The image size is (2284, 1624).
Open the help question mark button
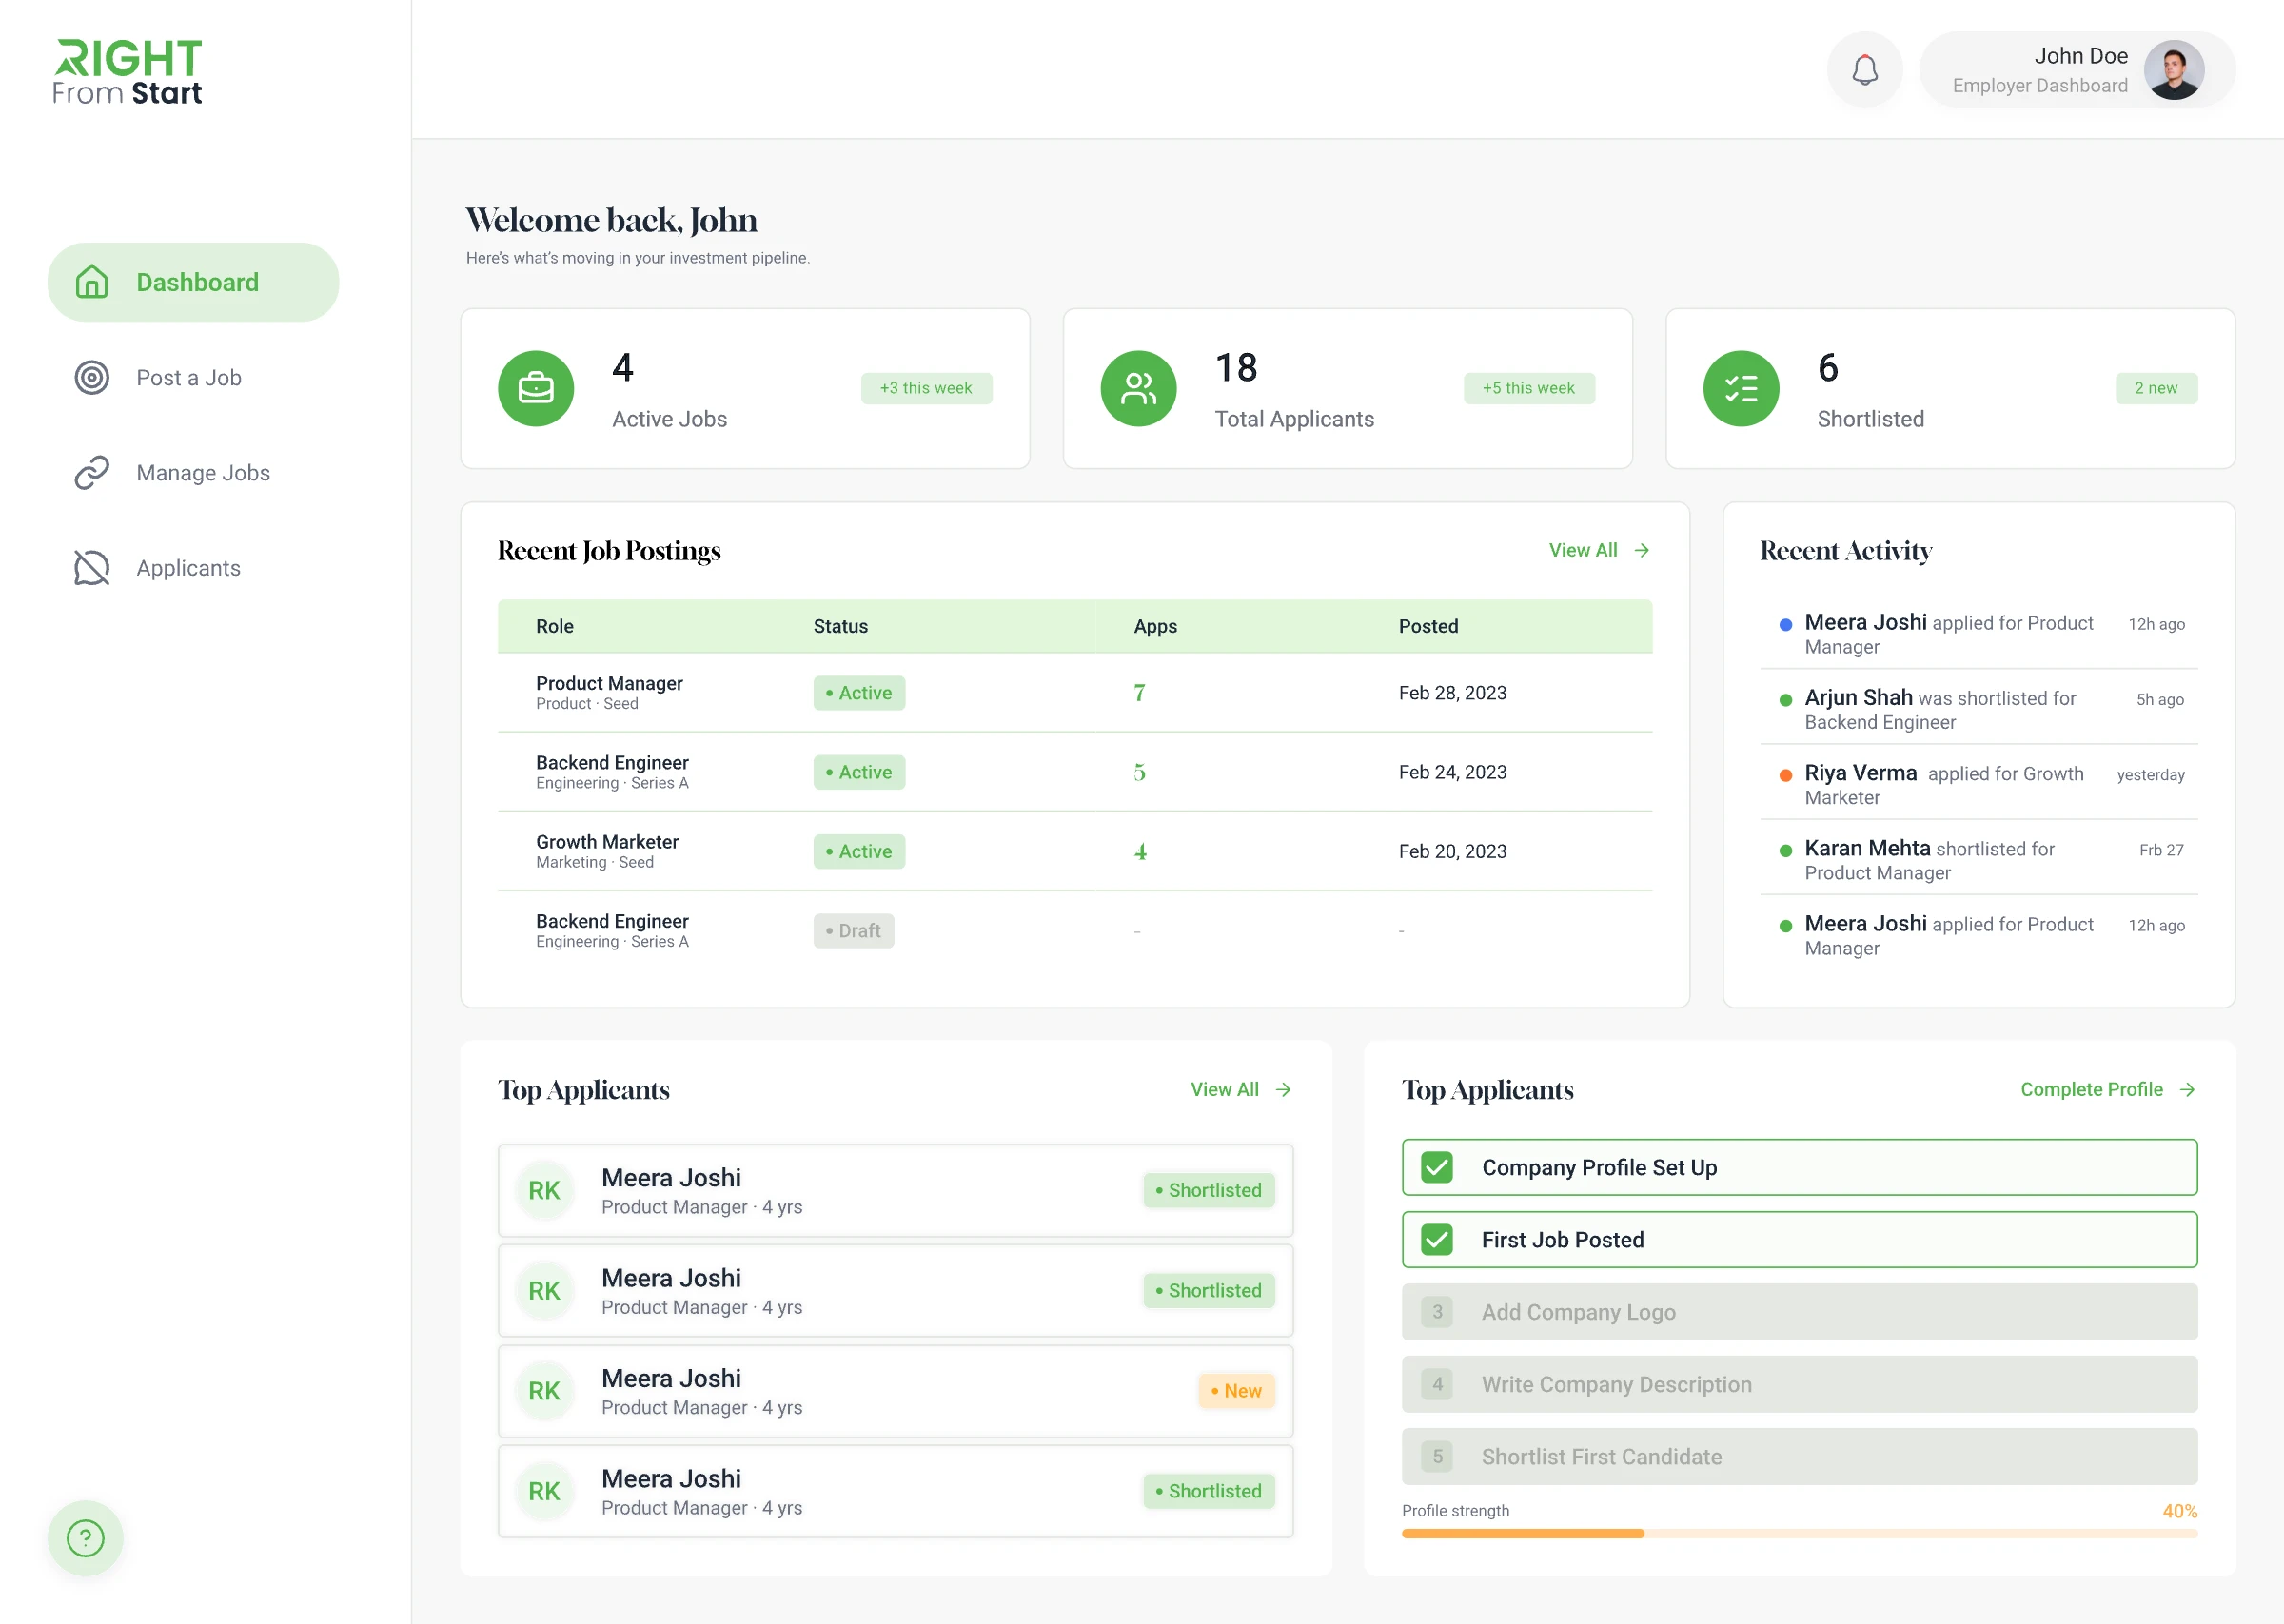[x=85, y=1538]
